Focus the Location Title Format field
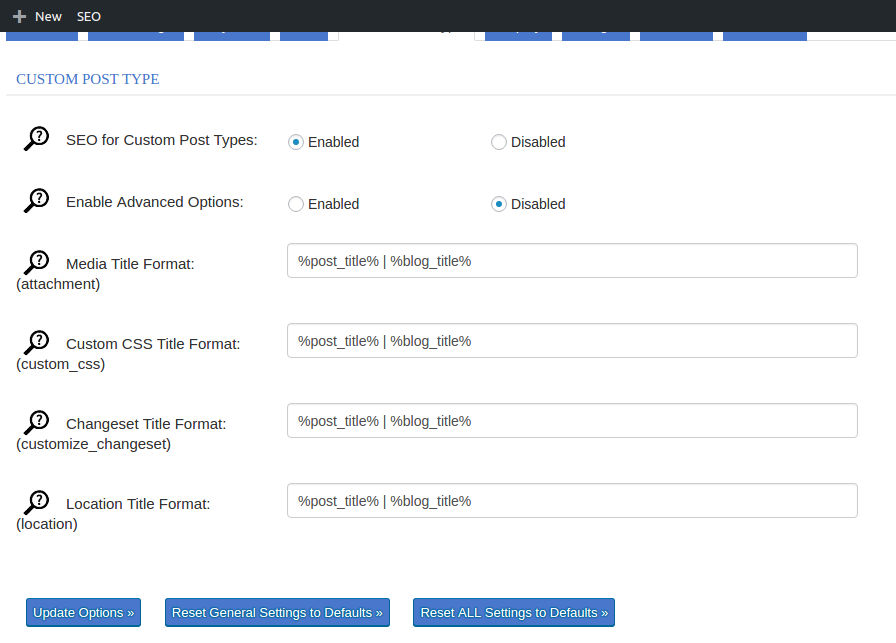 click(x=570, y=500)
